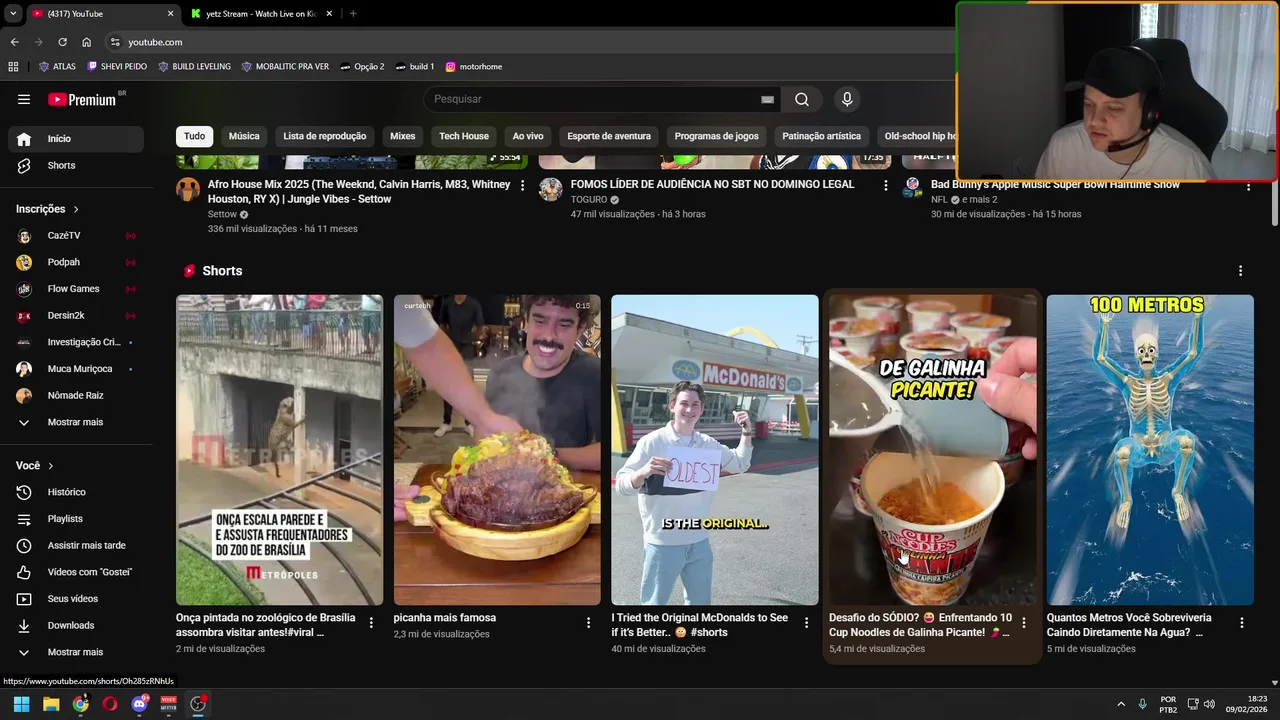
Task: Open options for Quantos Metros short
Action: pos(1241,622)
